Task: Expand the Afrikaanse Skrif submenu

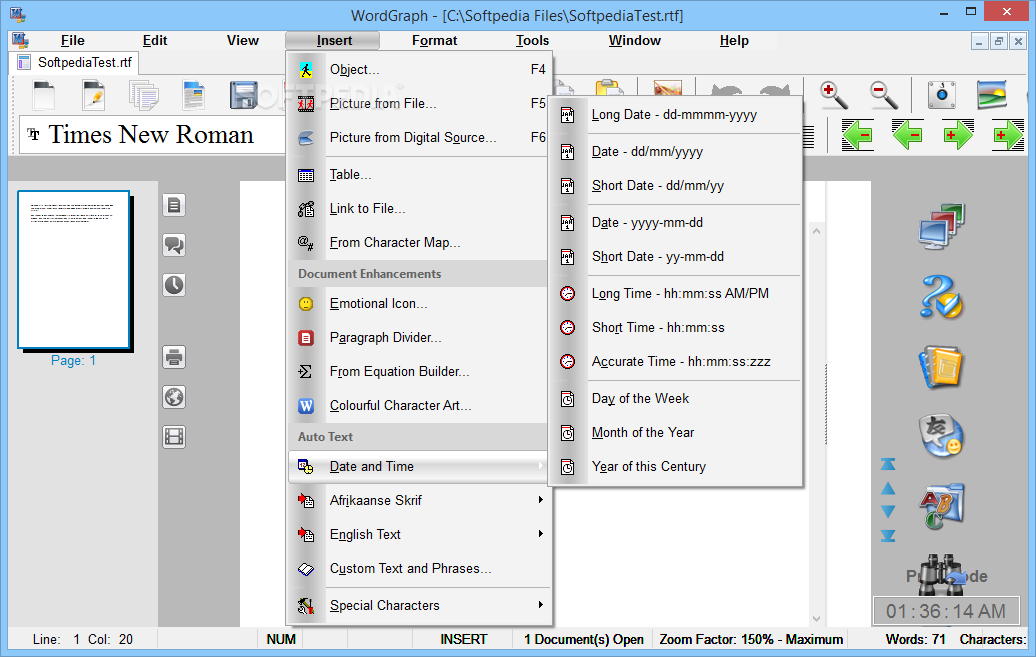Action: tap(420, 500)
